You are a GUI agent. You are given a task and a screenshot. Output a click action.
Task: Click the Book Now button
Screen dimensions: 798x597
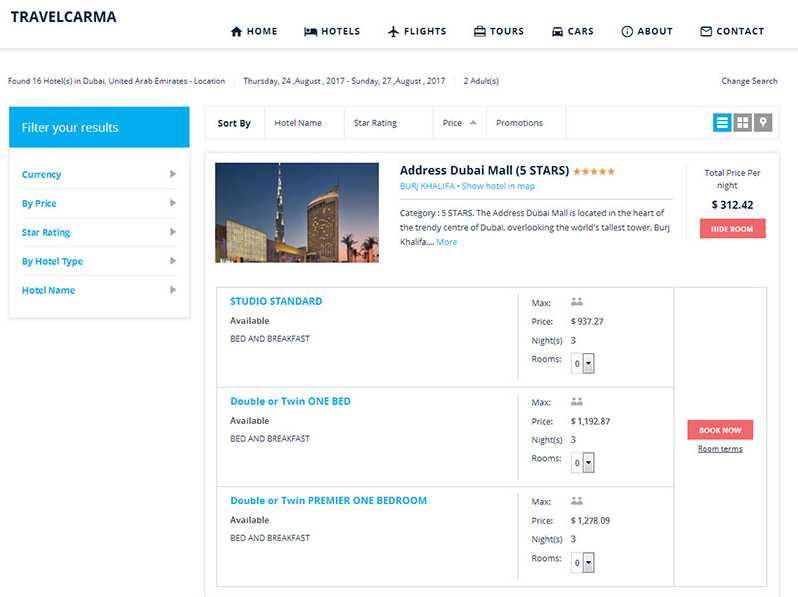point(720,430)
